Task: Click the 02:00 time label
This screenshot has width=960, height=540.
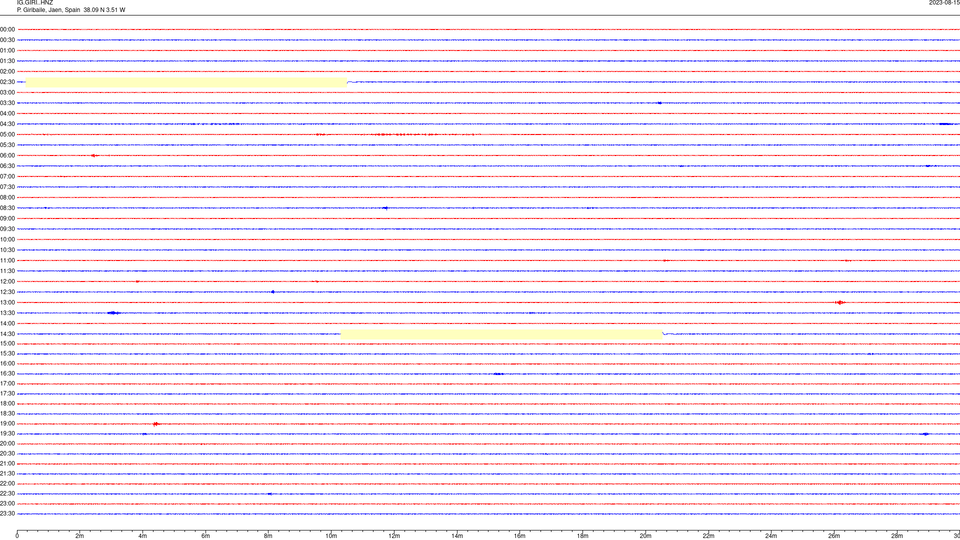Action: [8, 72]
